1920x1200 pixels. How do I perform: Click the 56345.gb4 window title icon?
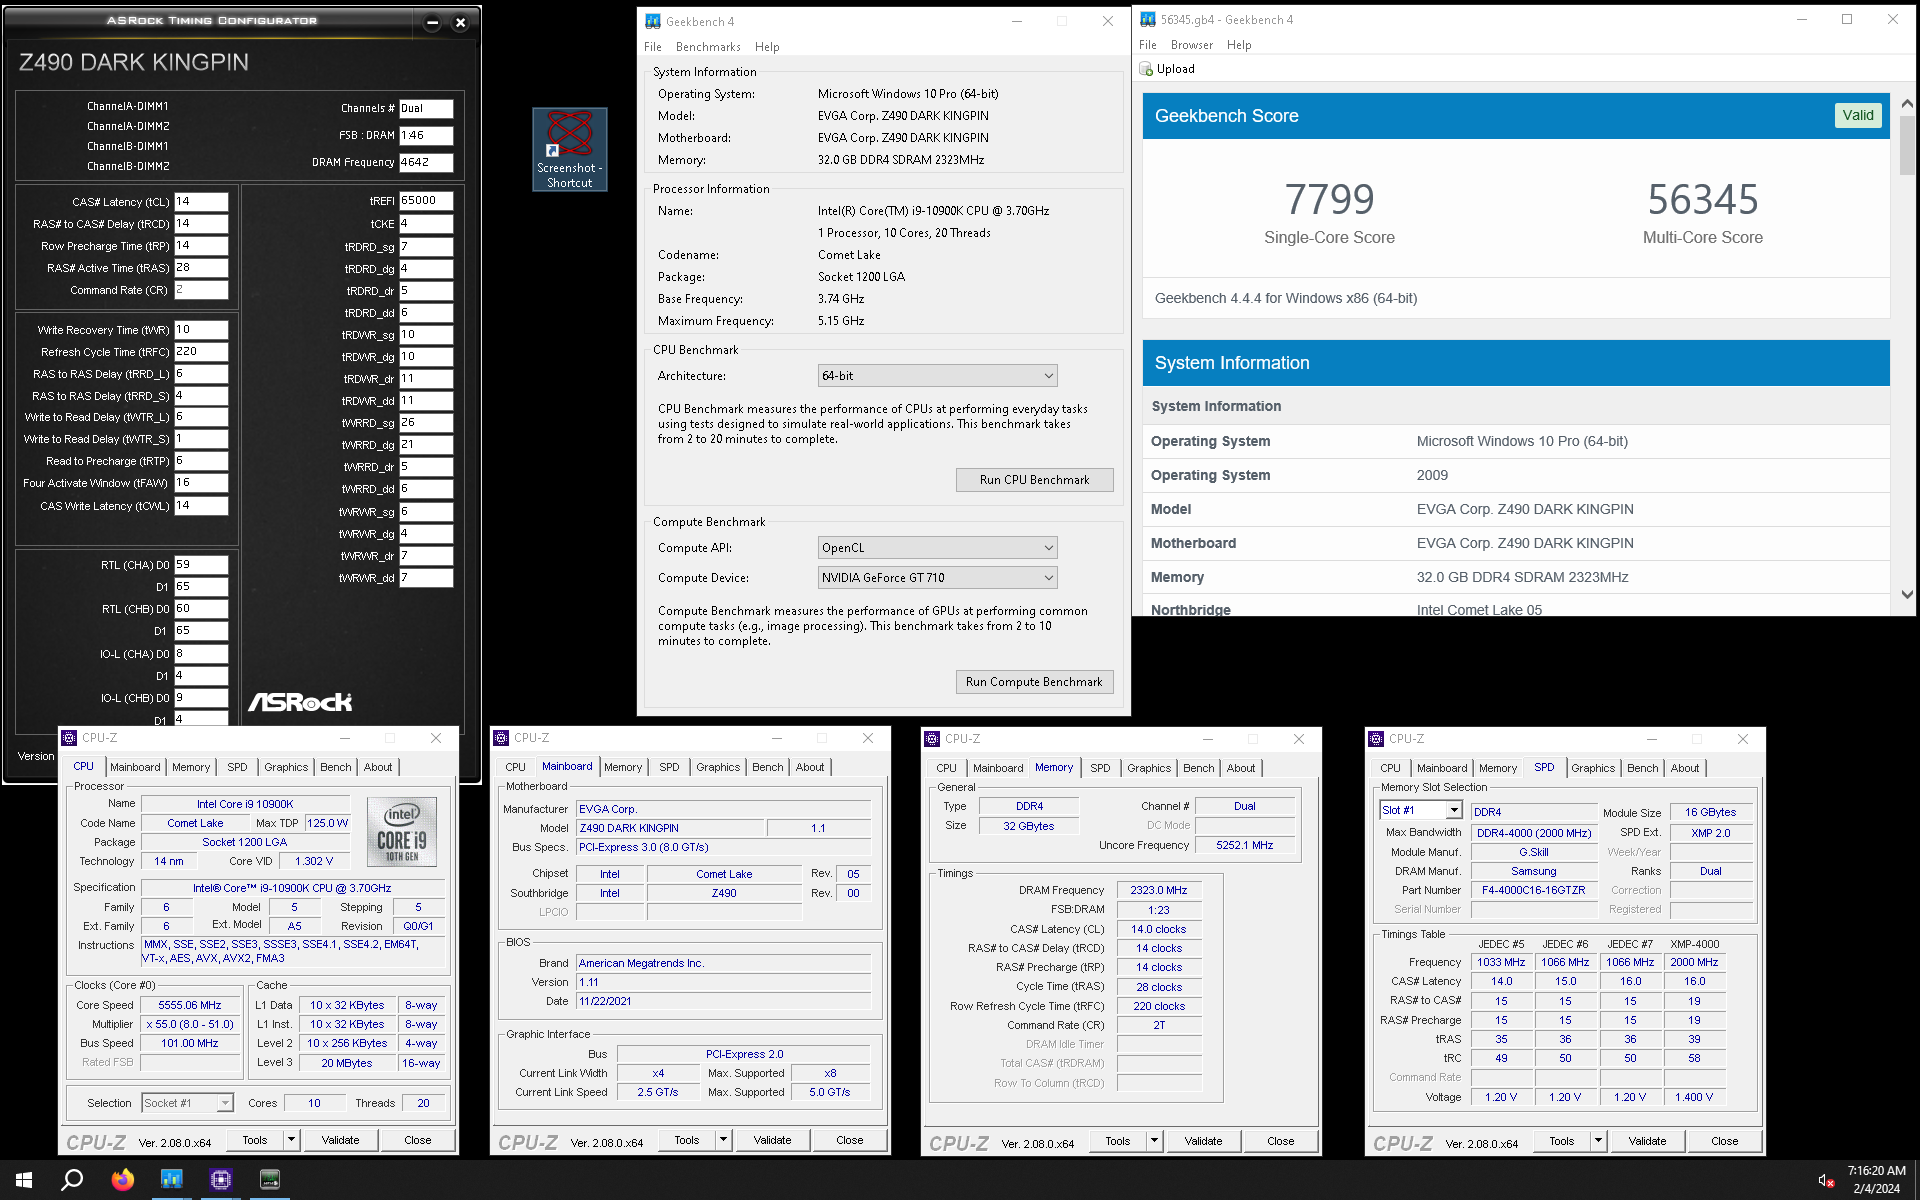1148,19
